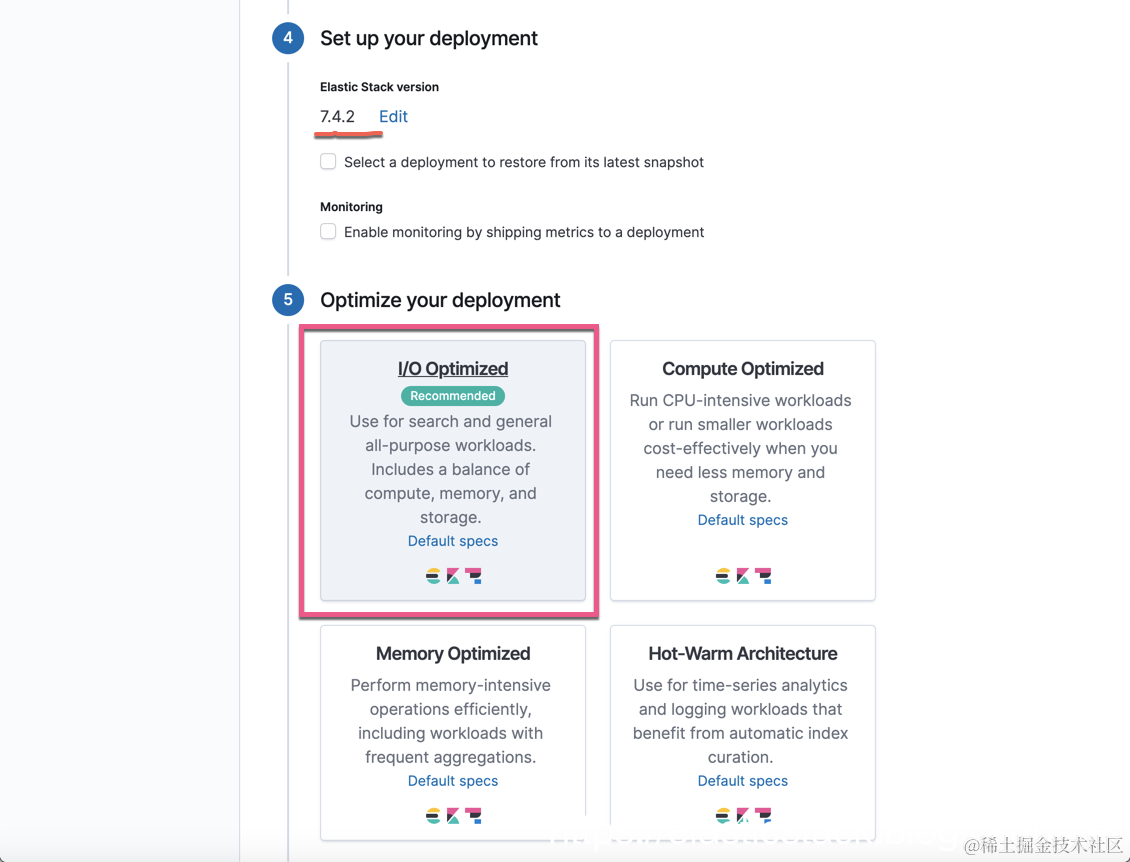This screenshot has width=1130, height=862.
Task: Click Kibana icon in Compute Optimized card
Action: tap(742, 576)
